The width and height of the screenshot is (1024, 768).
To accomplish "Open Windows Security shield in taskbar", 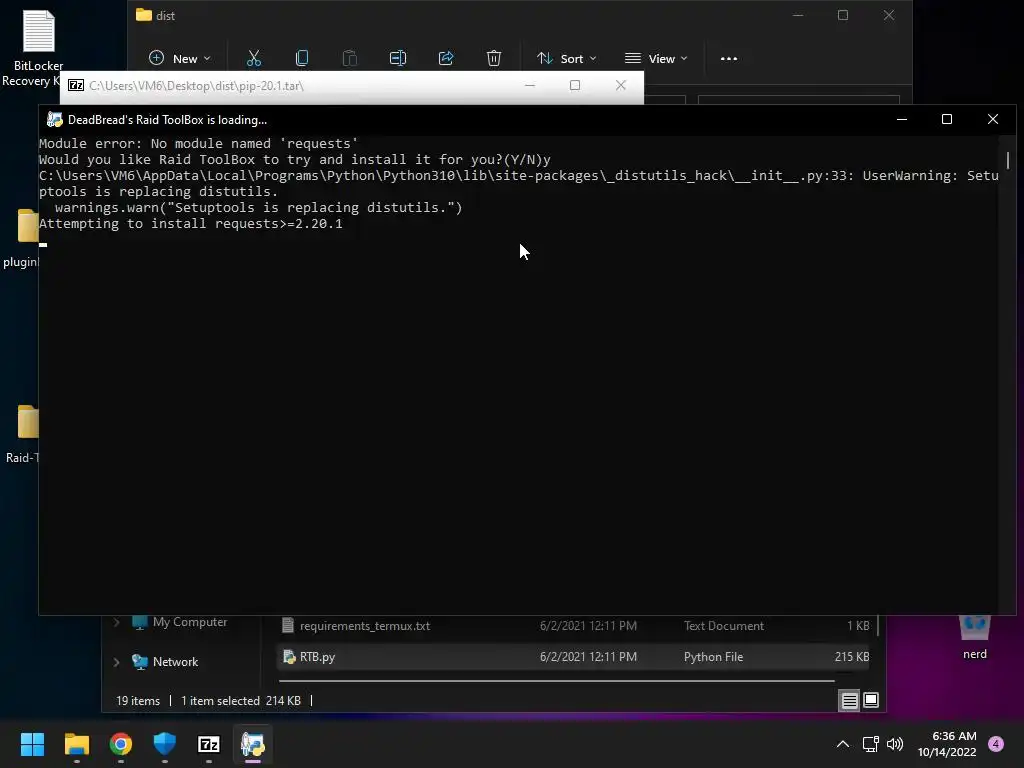I will tap(165, 744).
